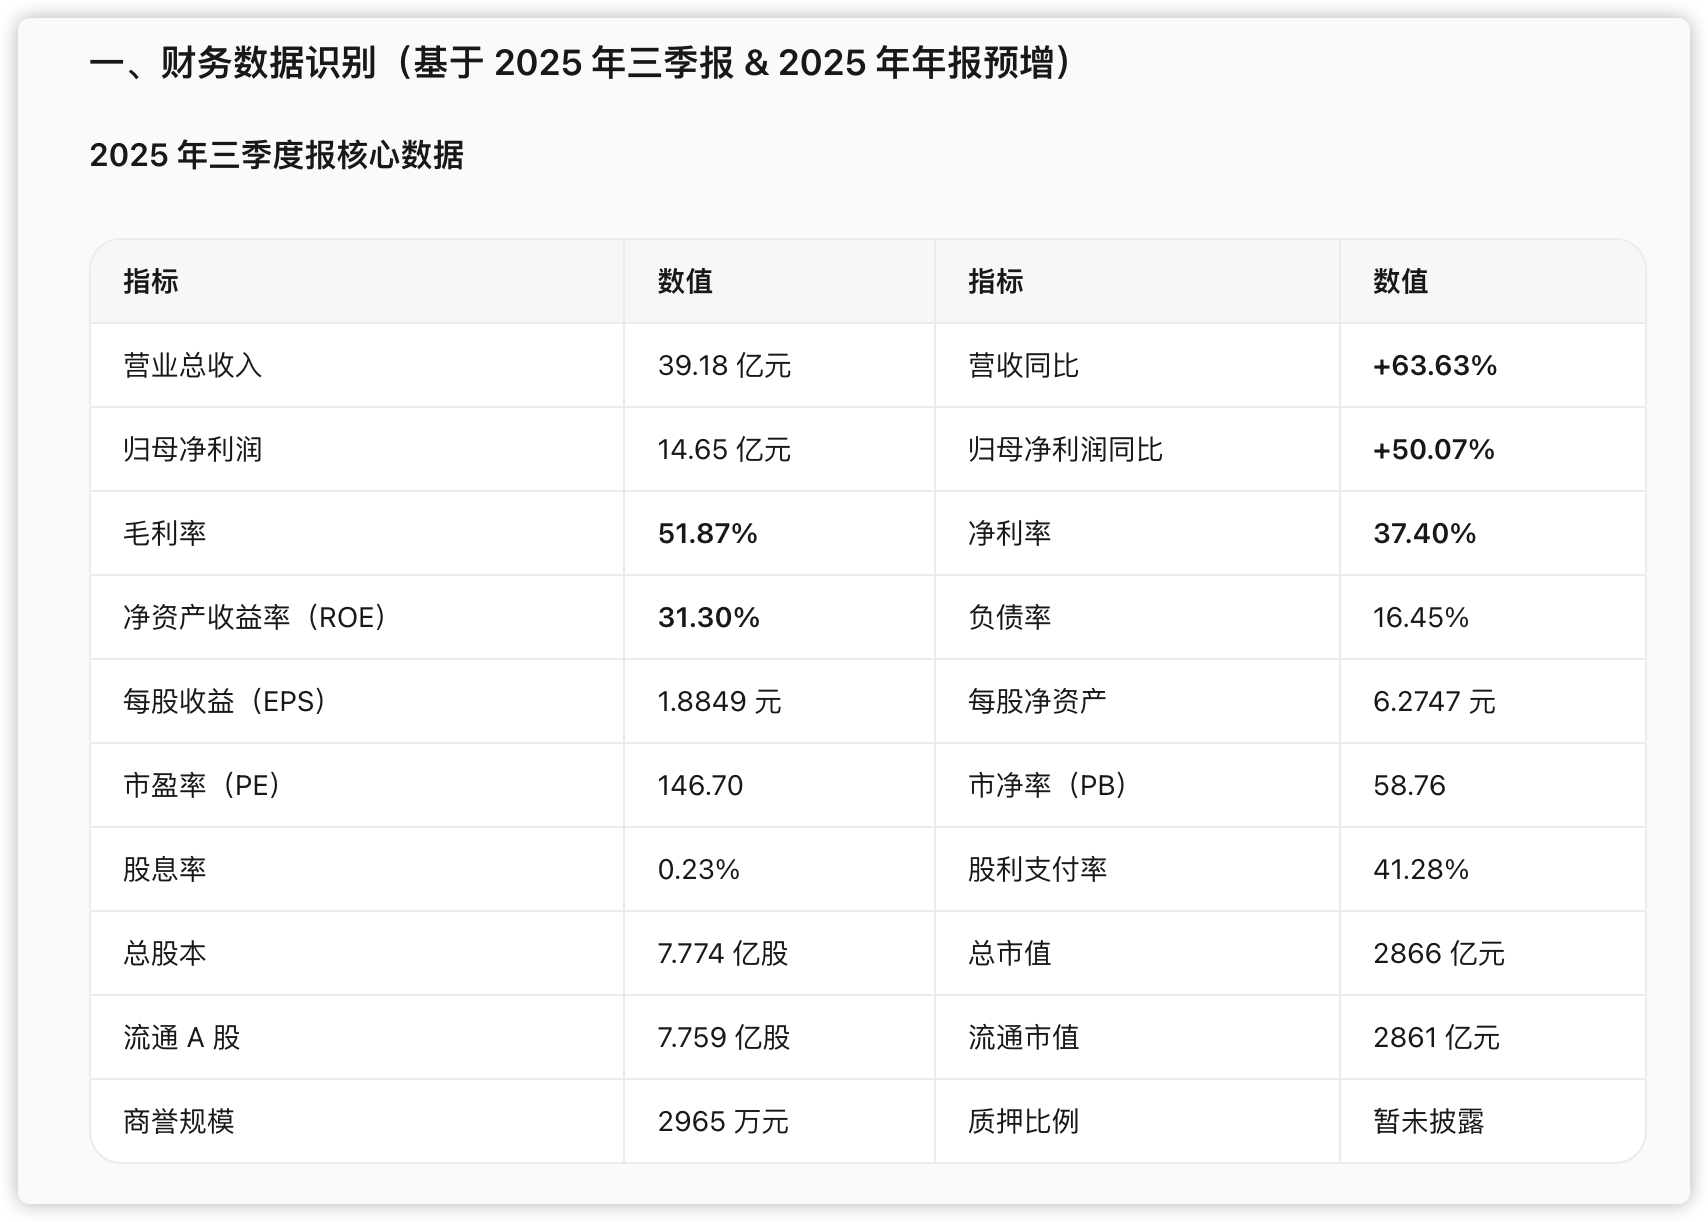
Task: Click the 毛利率 label
Action: pyautogui.click(x=165, y=533)
